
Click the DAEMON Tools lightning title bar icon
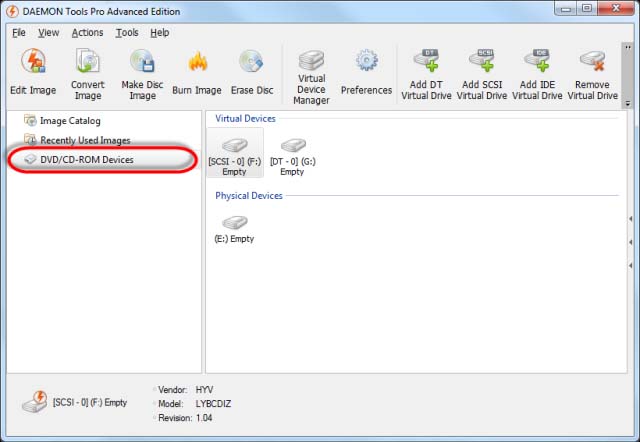[12, 11]
